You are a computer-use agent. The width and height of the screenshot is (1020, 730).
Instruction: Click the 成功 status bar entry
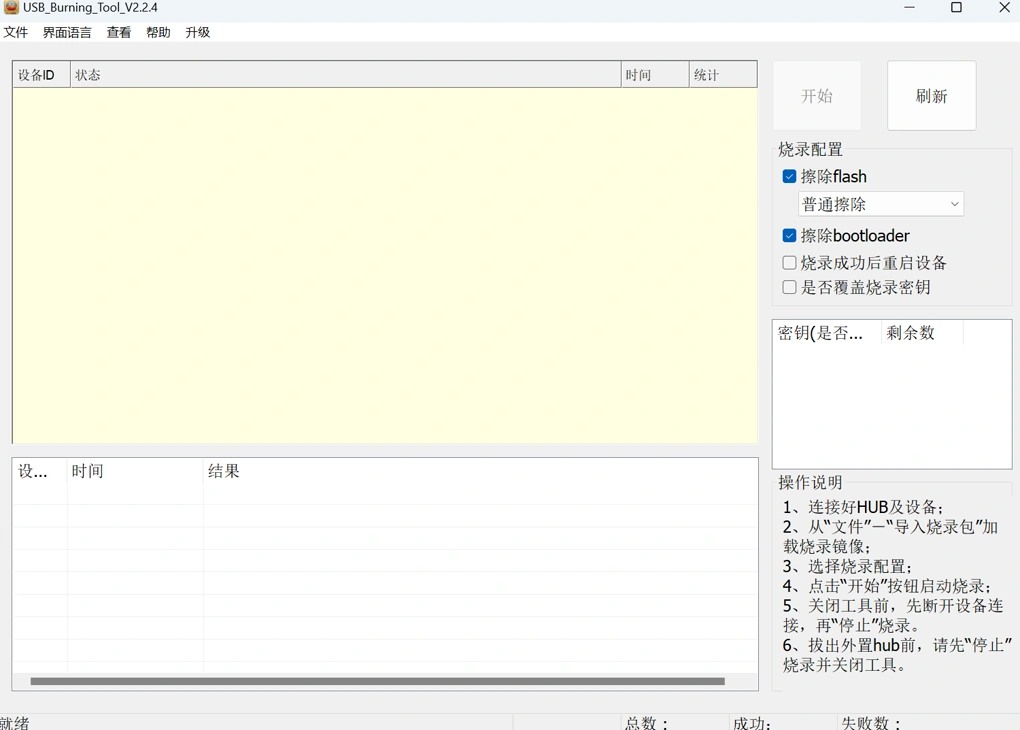(x=752, y=723)
